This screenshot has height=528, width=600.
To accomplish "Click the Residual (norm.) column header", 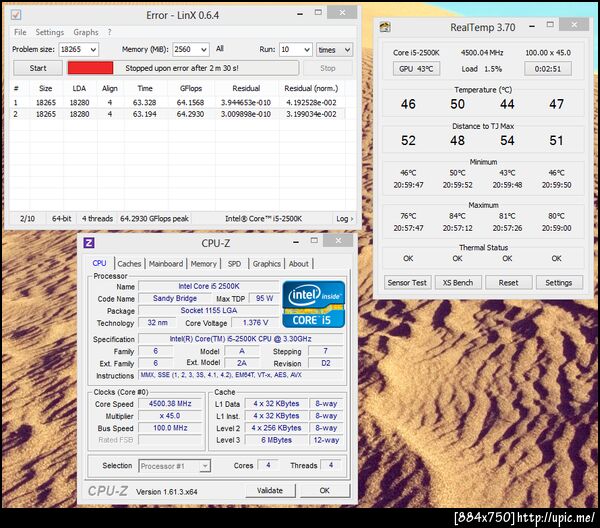I will point(311,88).
